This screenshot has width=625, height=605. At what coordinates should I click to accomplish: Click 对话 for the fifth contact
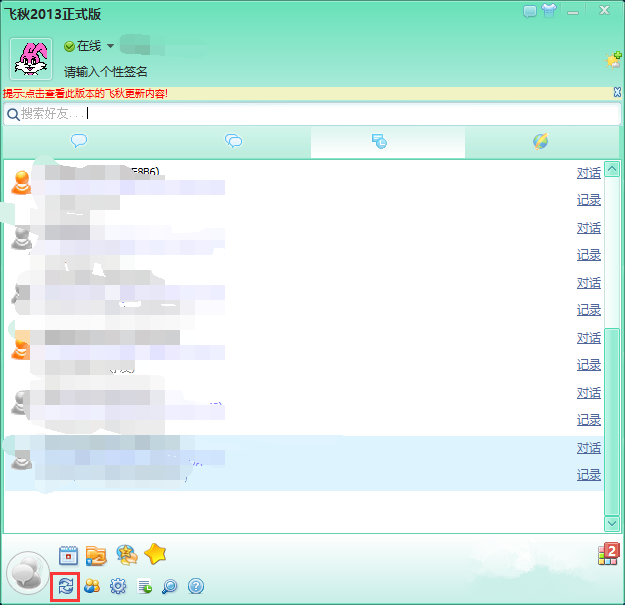(589, 393)
